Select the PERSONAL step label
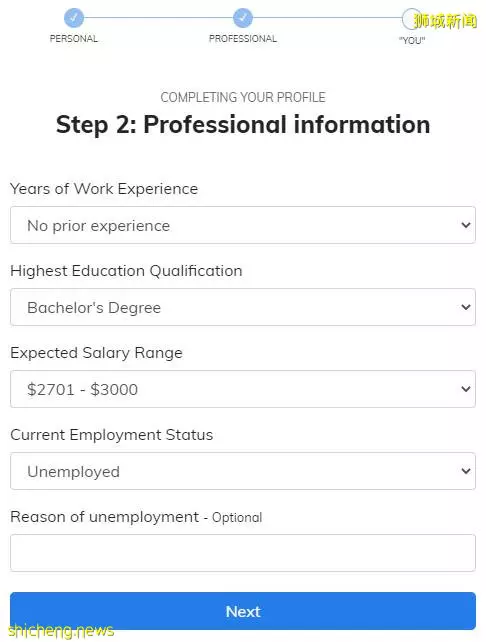Screen dimensions: 486x642 (x=74, y=38)
